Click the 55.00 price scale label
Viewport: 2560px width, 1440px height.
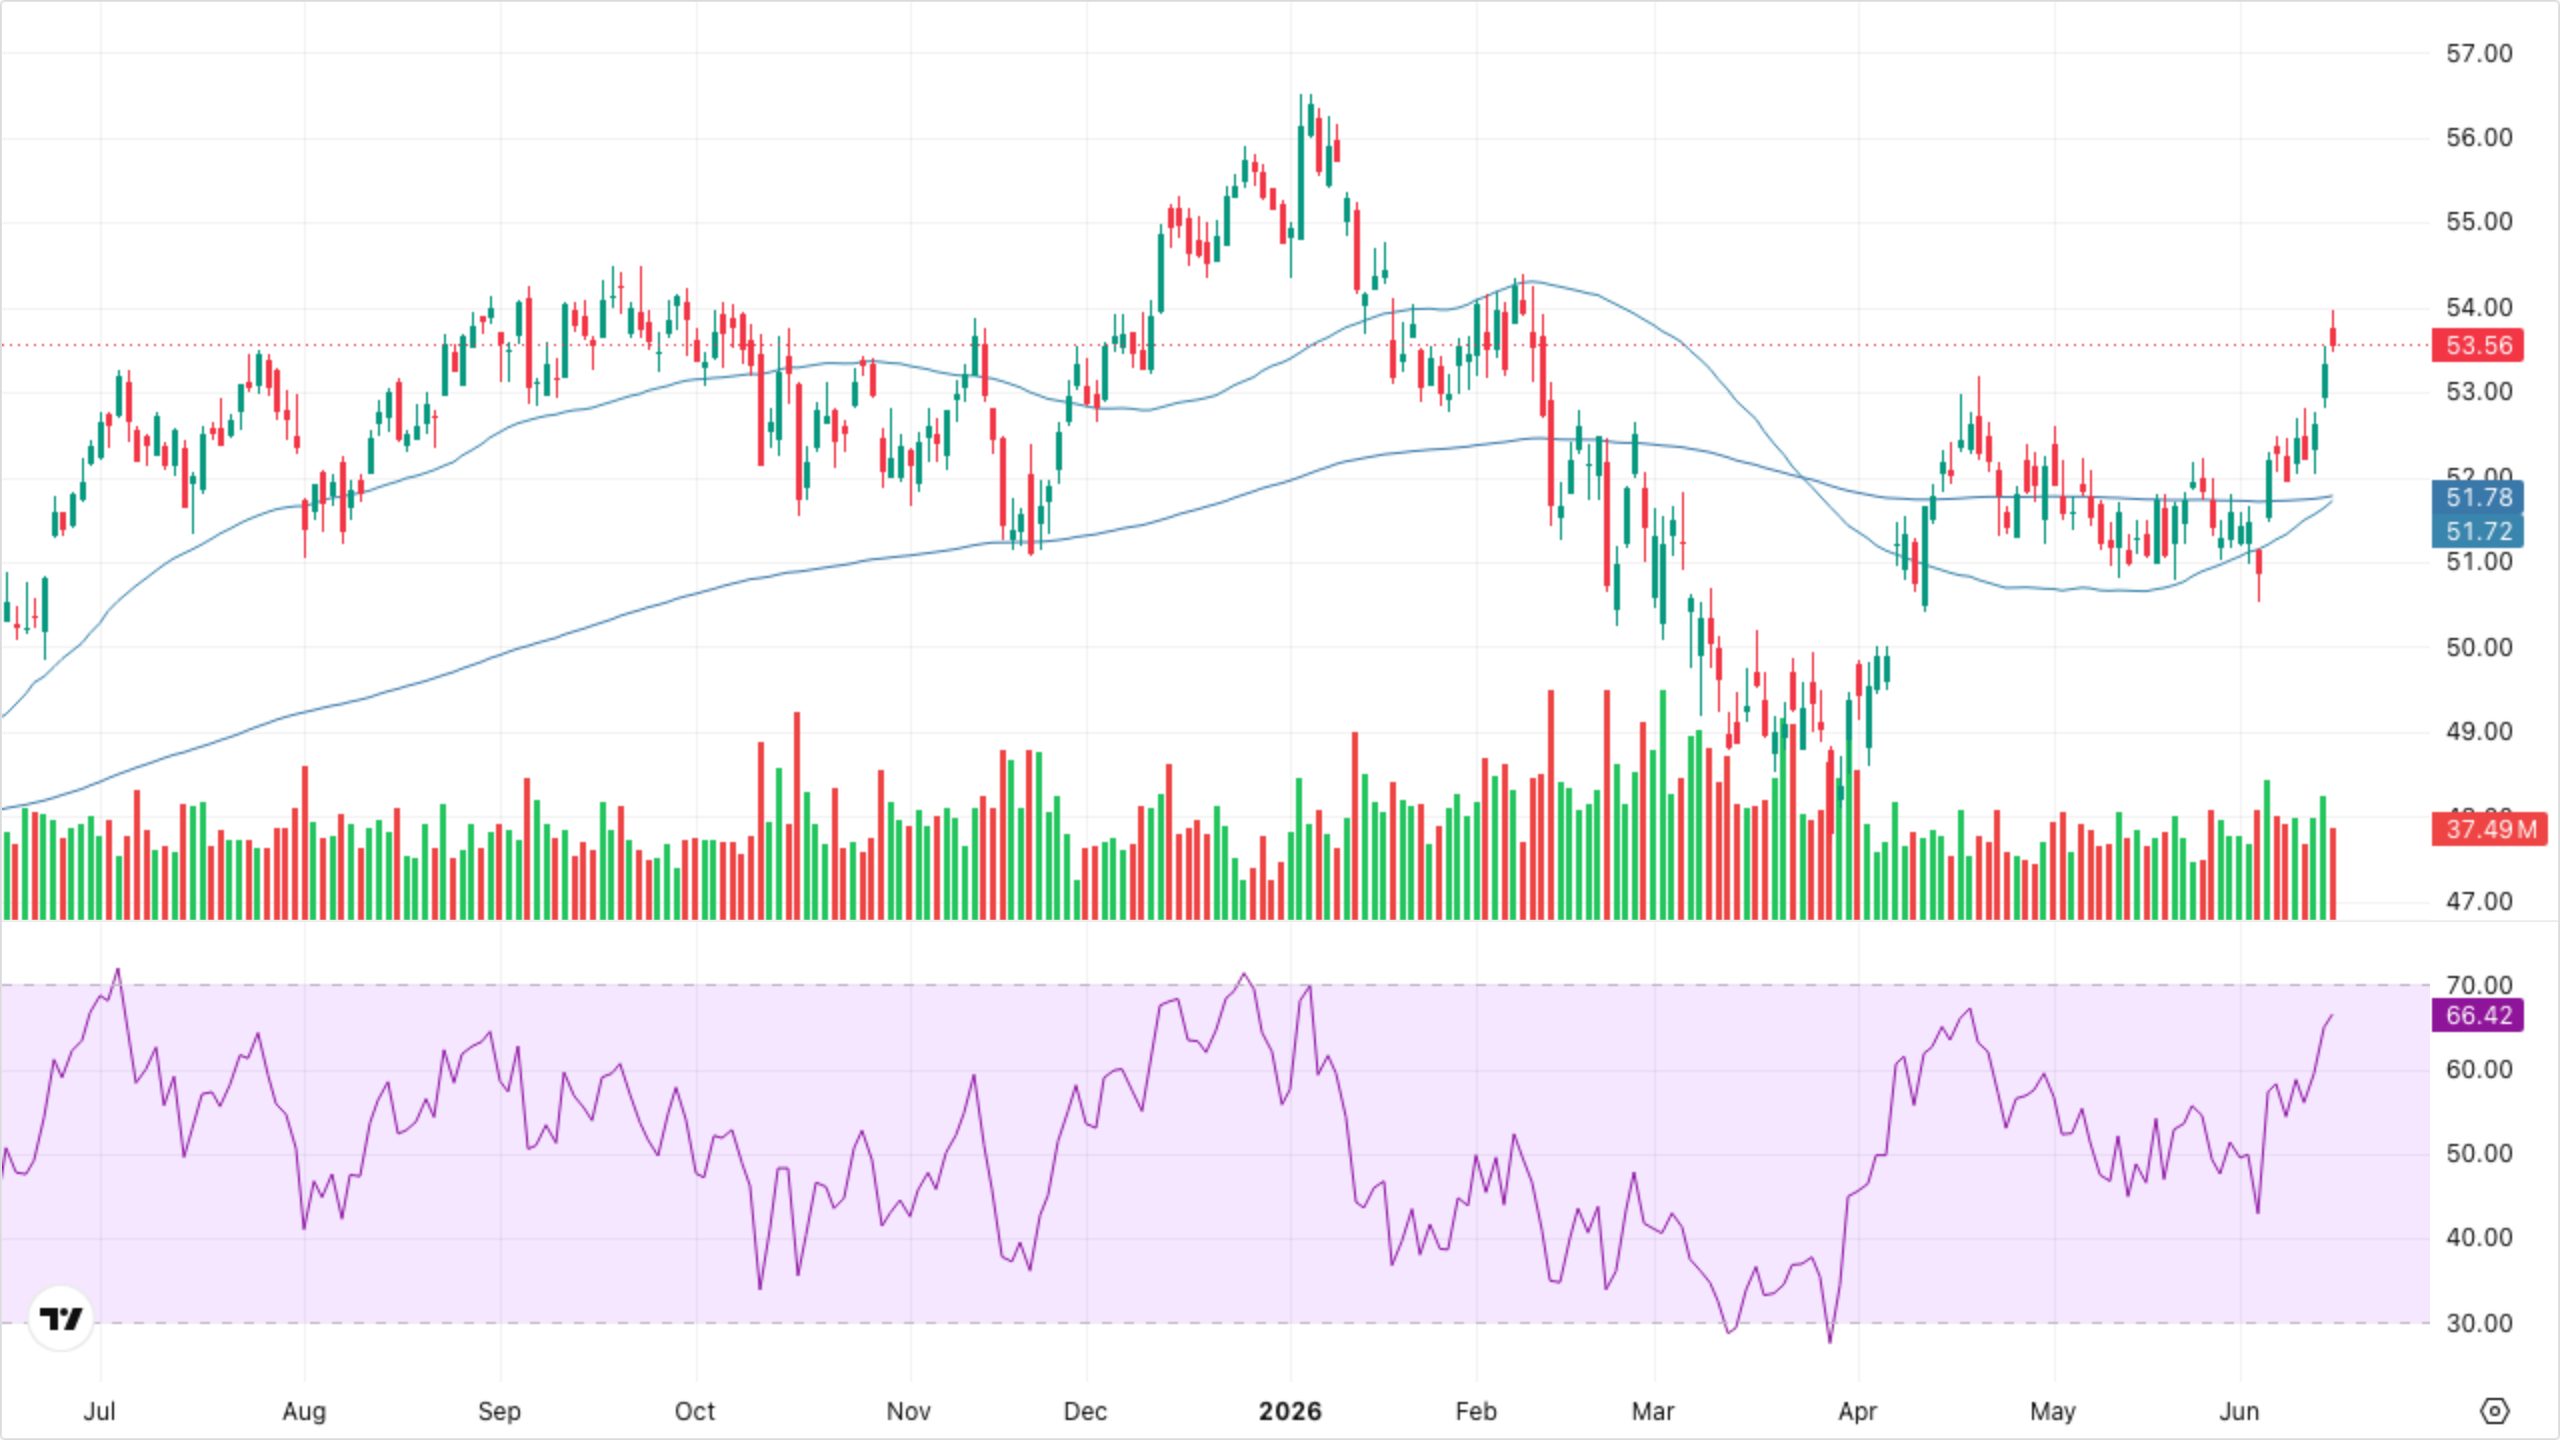tap(2479, 221)
